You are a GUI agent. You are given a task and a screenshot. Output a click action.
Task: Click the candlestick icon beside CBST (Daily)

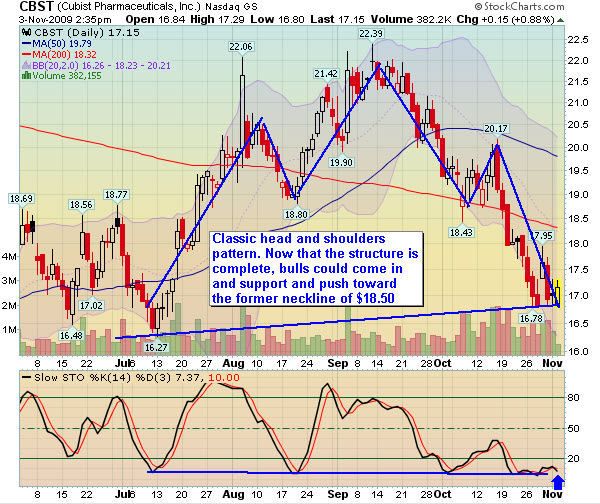(x=27, y=32)
